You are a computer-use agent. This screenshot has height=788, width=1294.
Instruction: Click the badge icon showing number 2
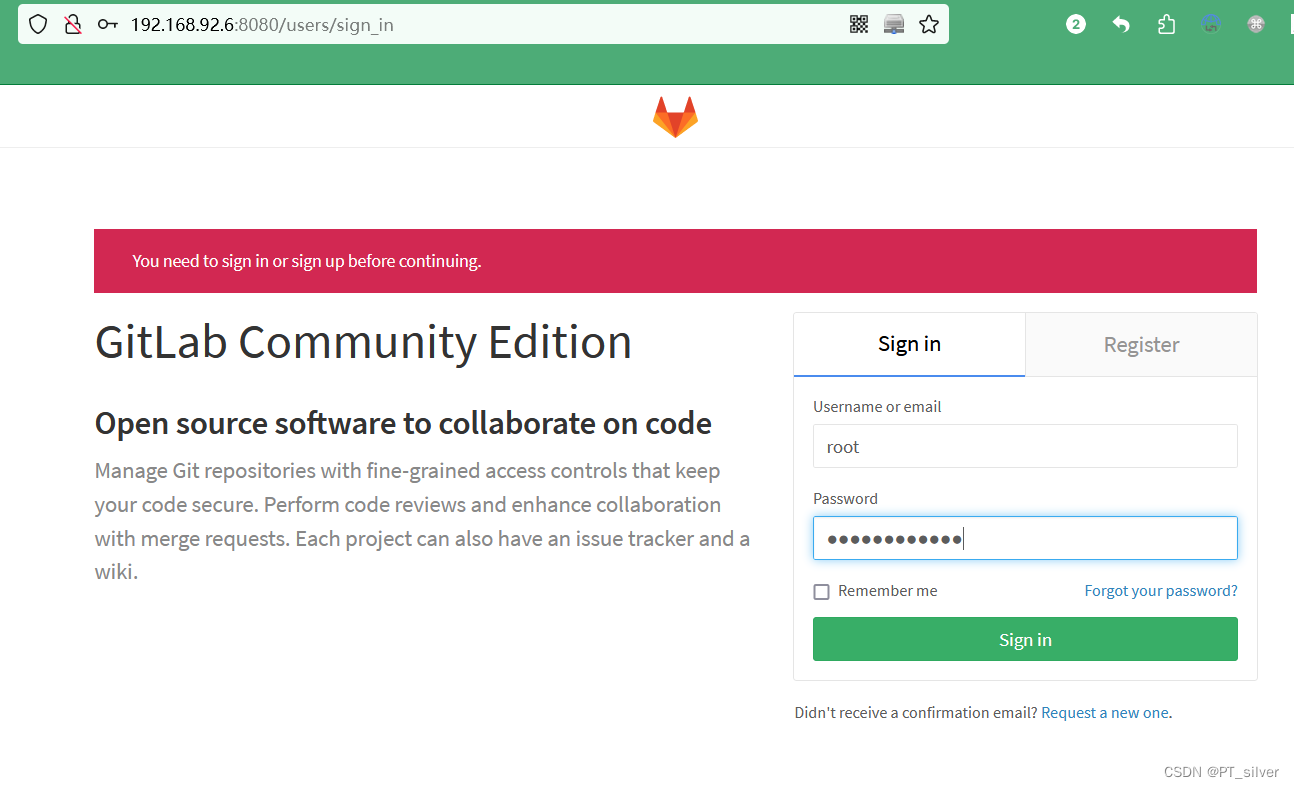1076,24
